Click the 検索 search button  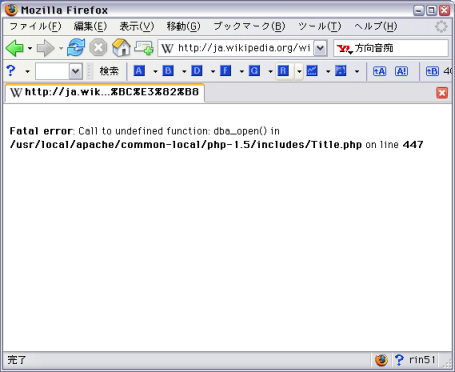[x=109, y=71]
